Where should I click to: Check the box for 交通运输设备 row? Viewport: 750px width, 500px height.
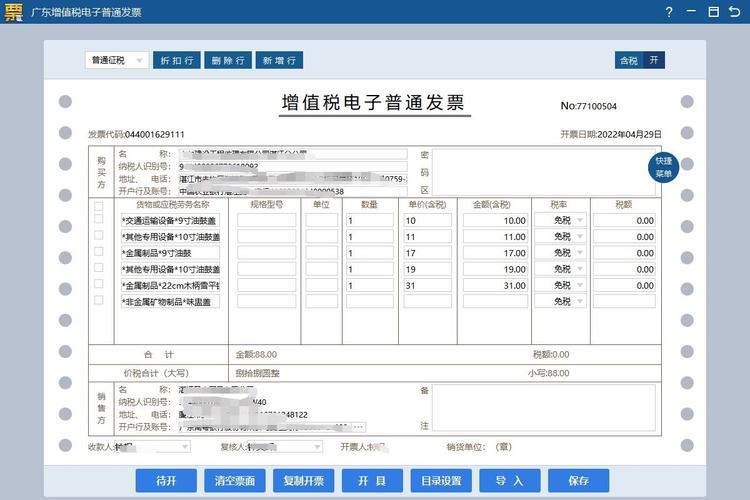pos(98,221)
